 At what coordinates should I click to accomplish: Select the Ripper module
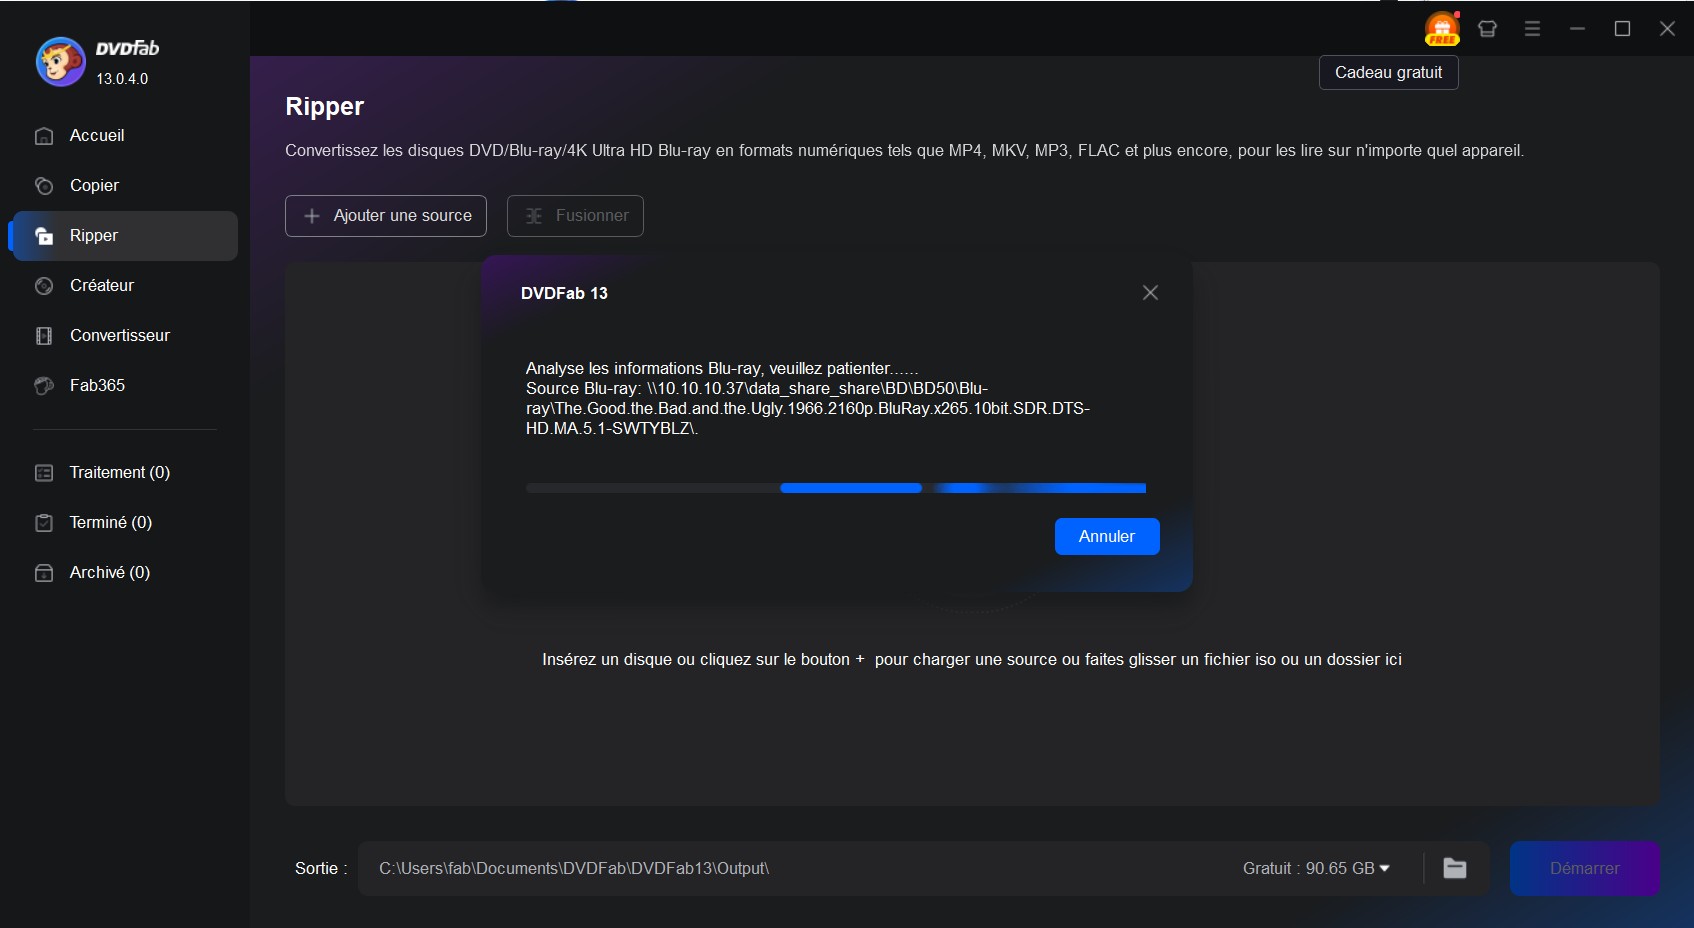pos(124,236)
